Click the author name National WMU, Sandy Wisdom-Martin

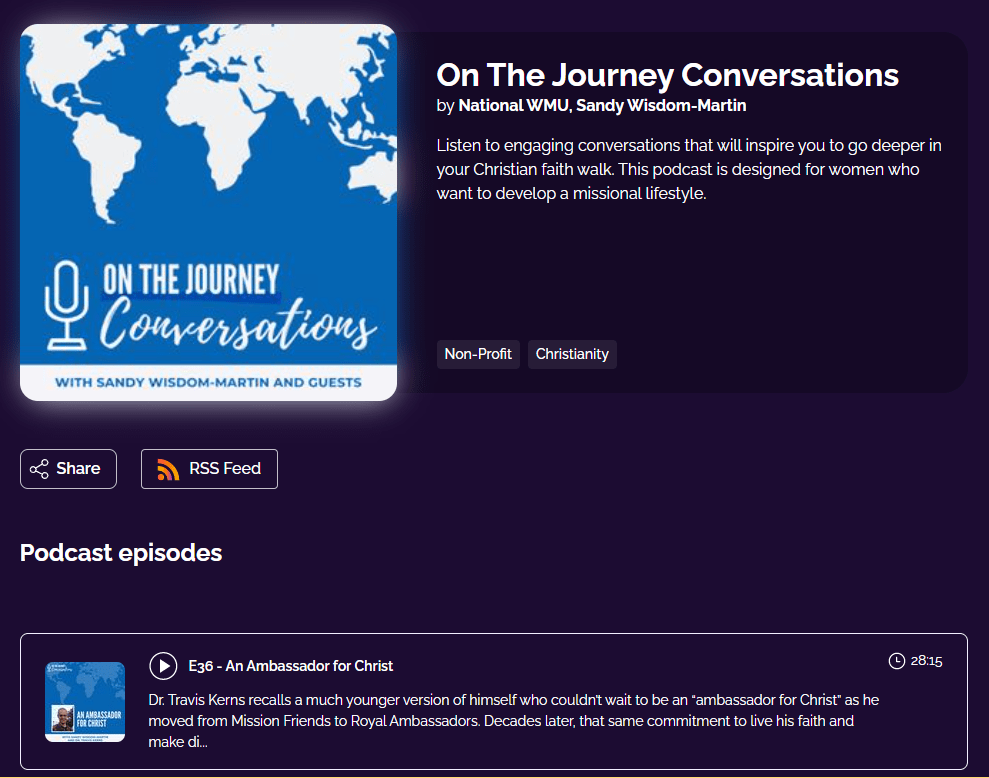tap(602, 105)
